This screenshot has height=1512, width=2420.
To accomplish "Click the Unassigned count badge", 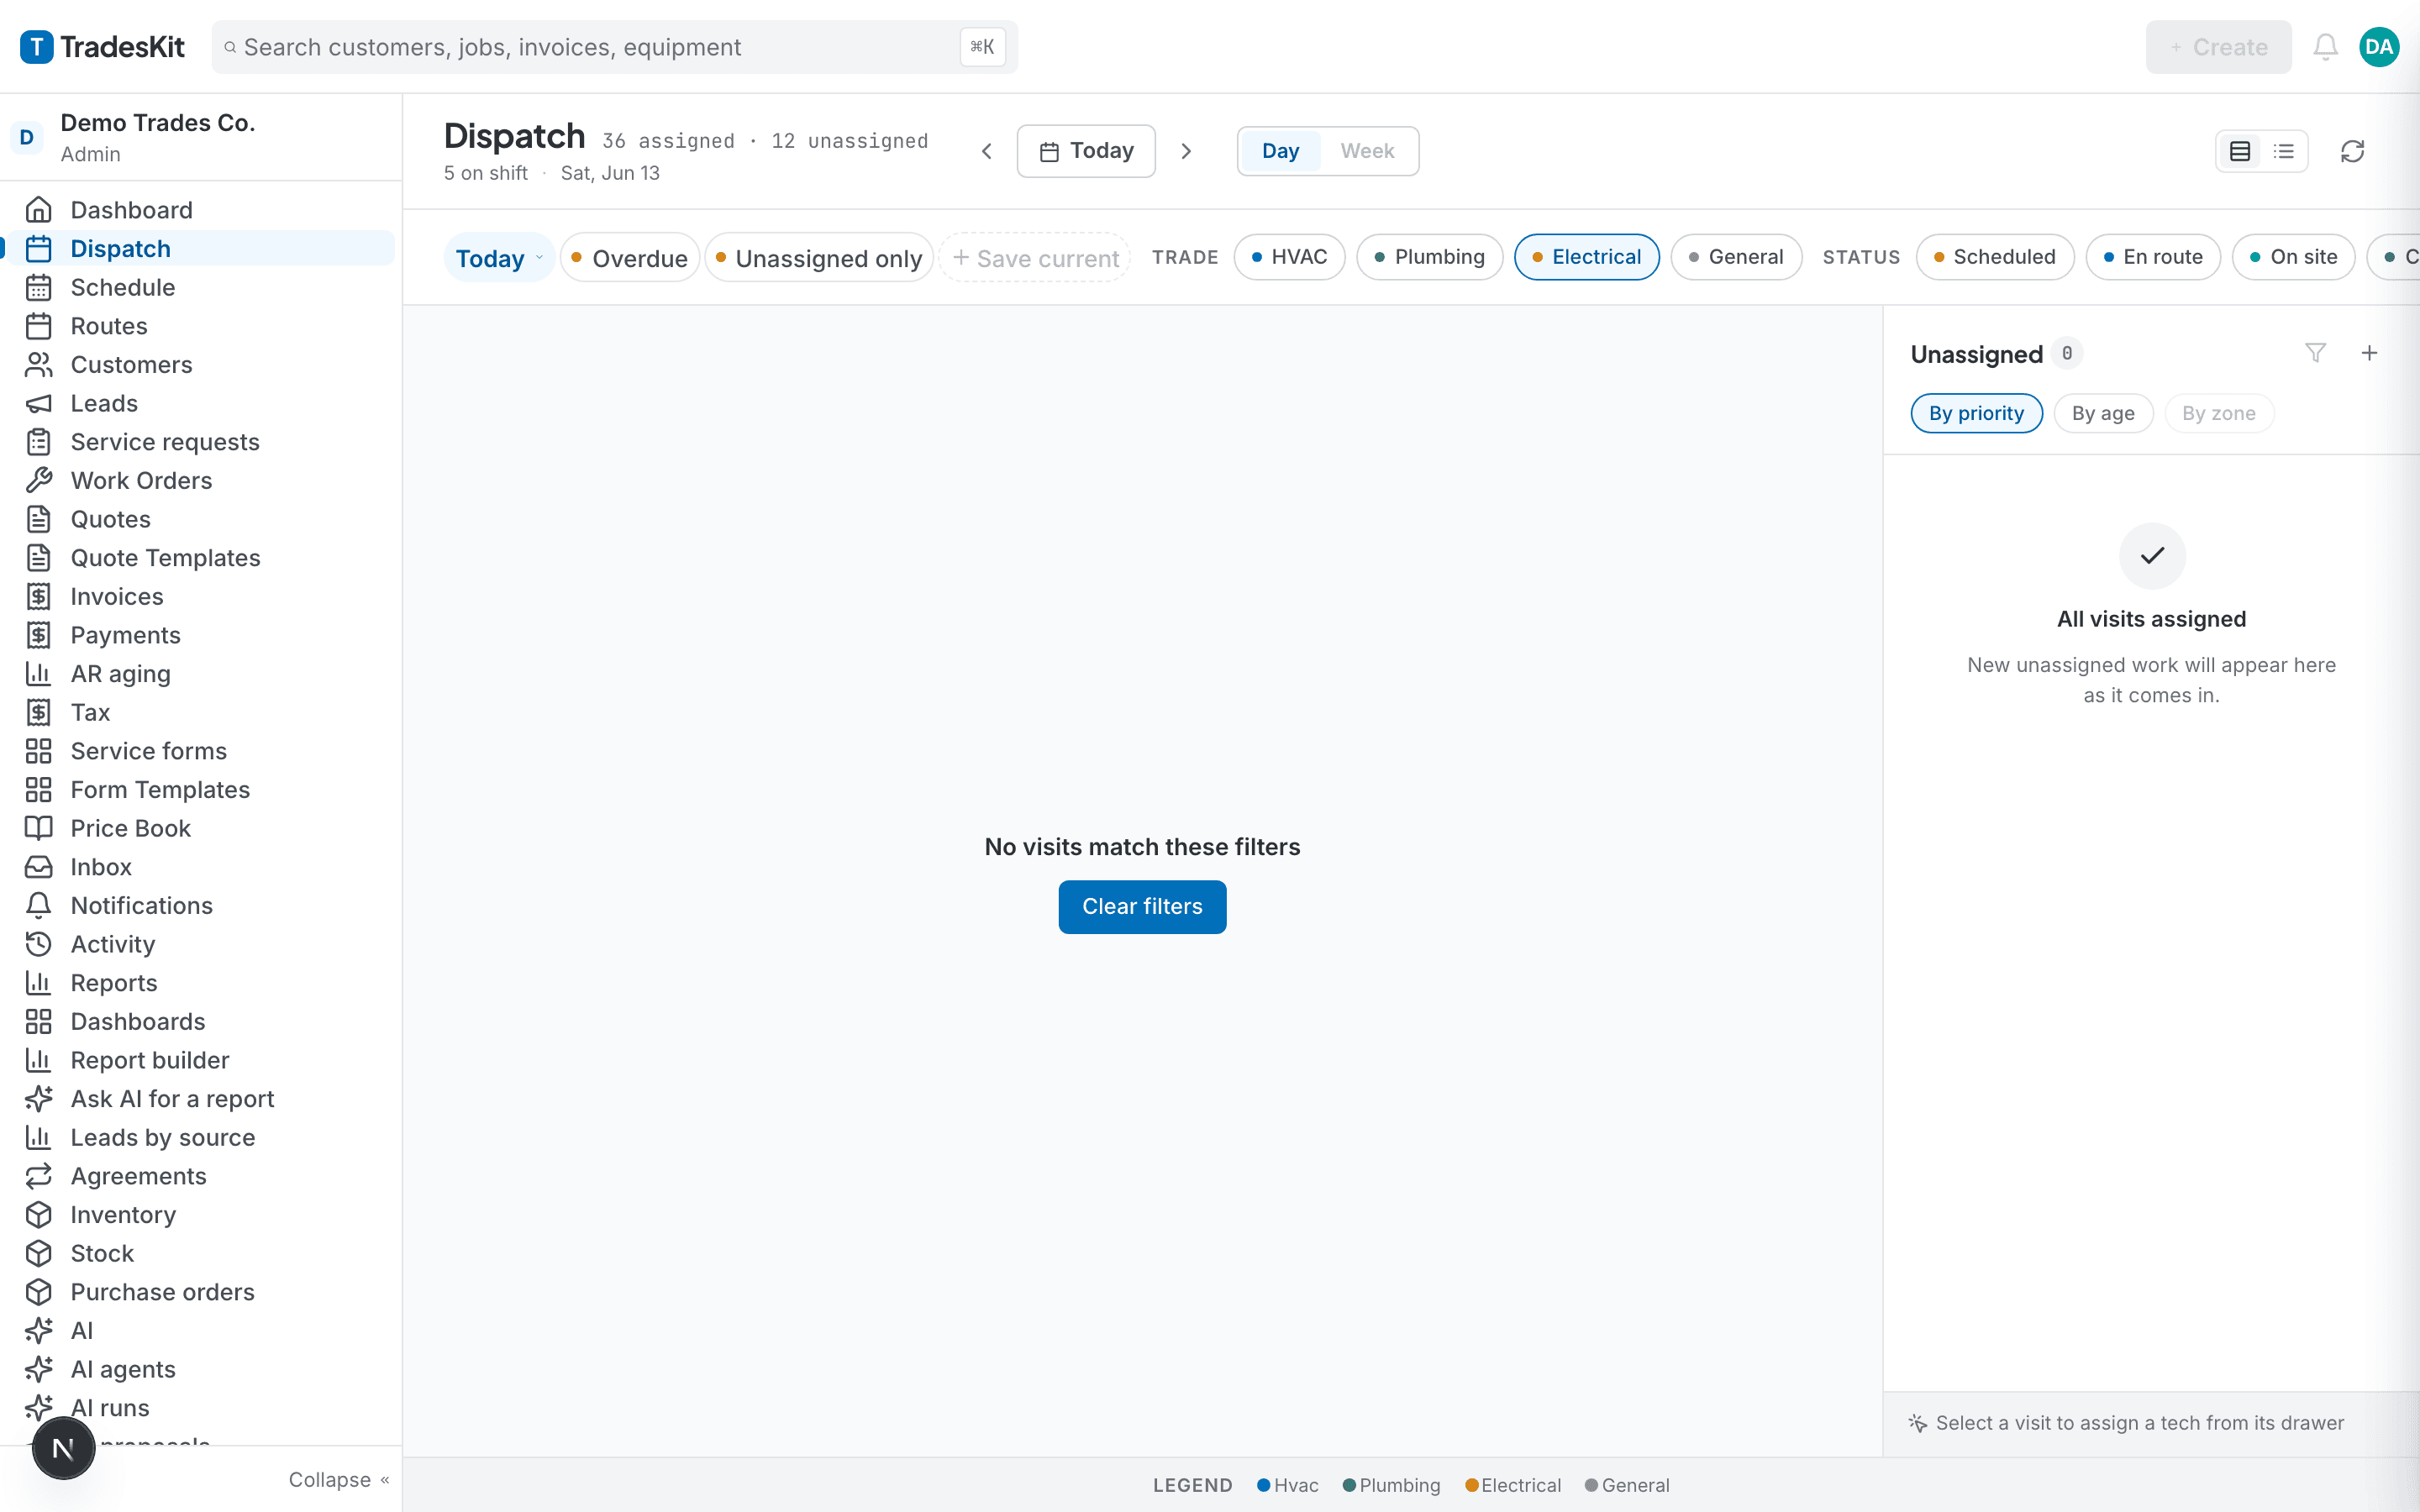I will coord(2067,353).
